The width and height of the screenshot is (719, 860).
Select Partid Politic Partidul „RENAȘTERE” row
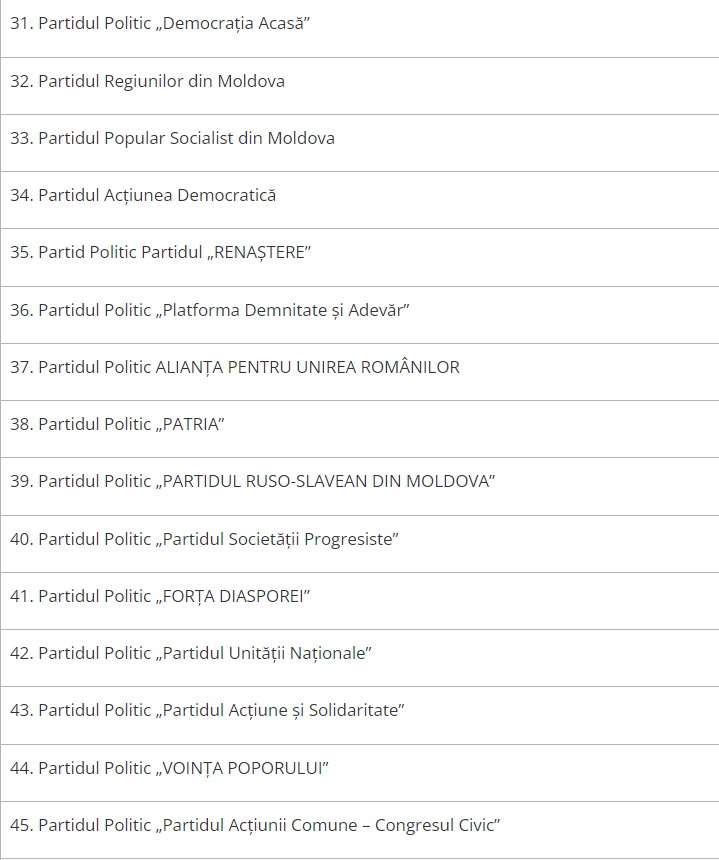coord(360,257)
